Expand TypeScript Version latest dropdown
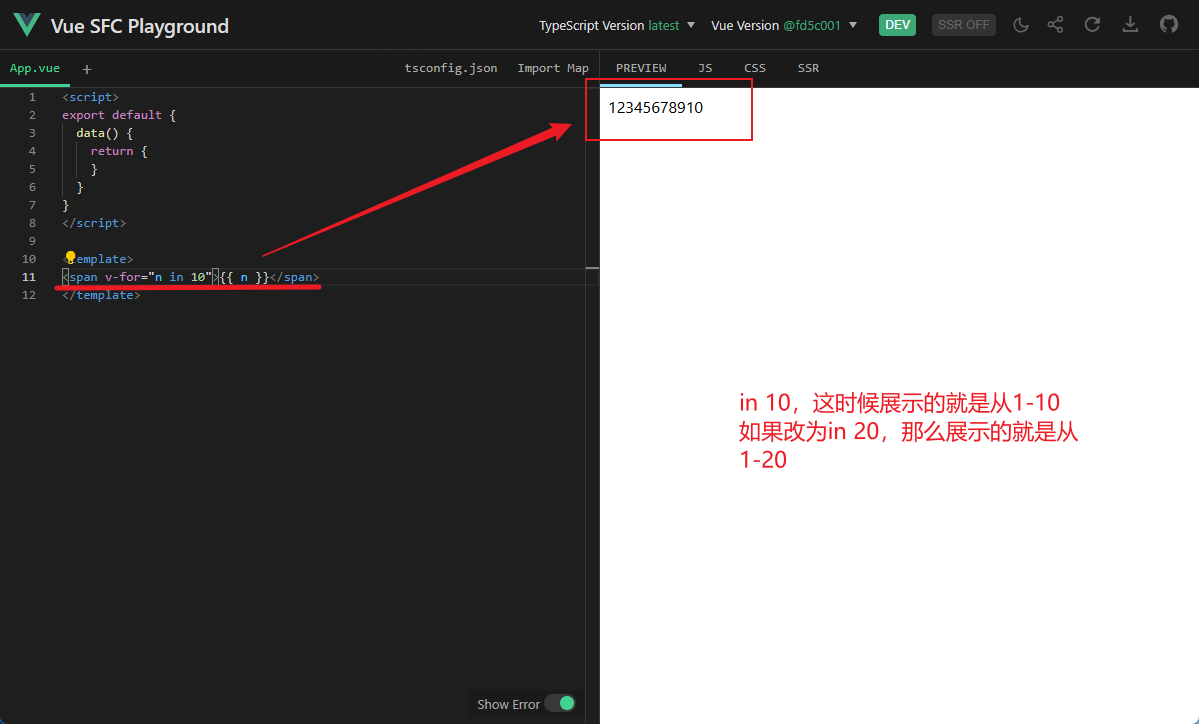This screenshot has height=724, width=1199. [616, 25]
